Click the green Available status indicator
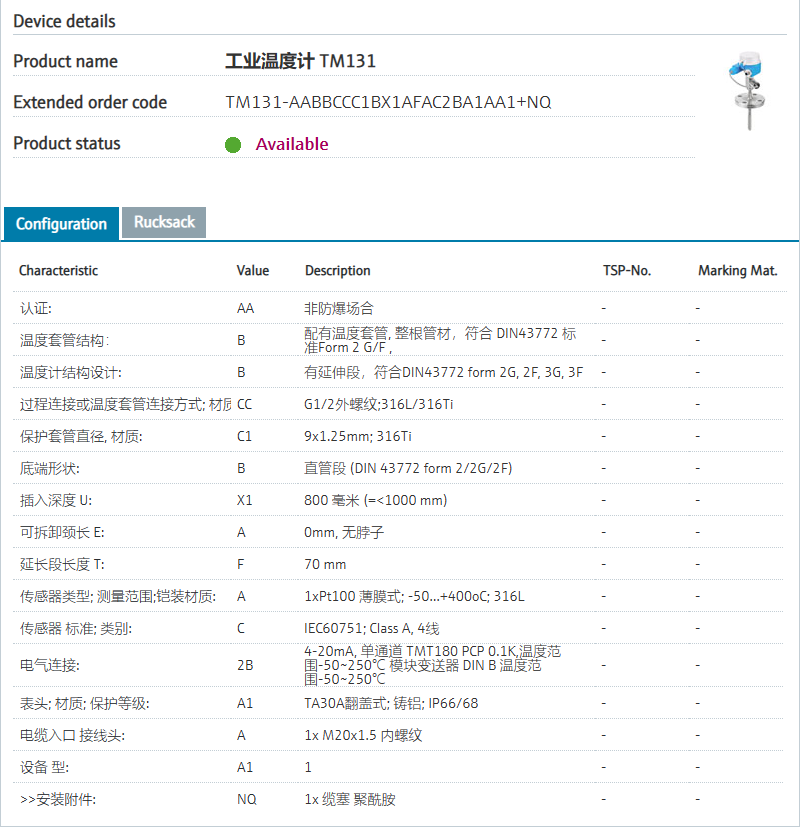Viewport: 800px width, 828px height. coord(233,144)
